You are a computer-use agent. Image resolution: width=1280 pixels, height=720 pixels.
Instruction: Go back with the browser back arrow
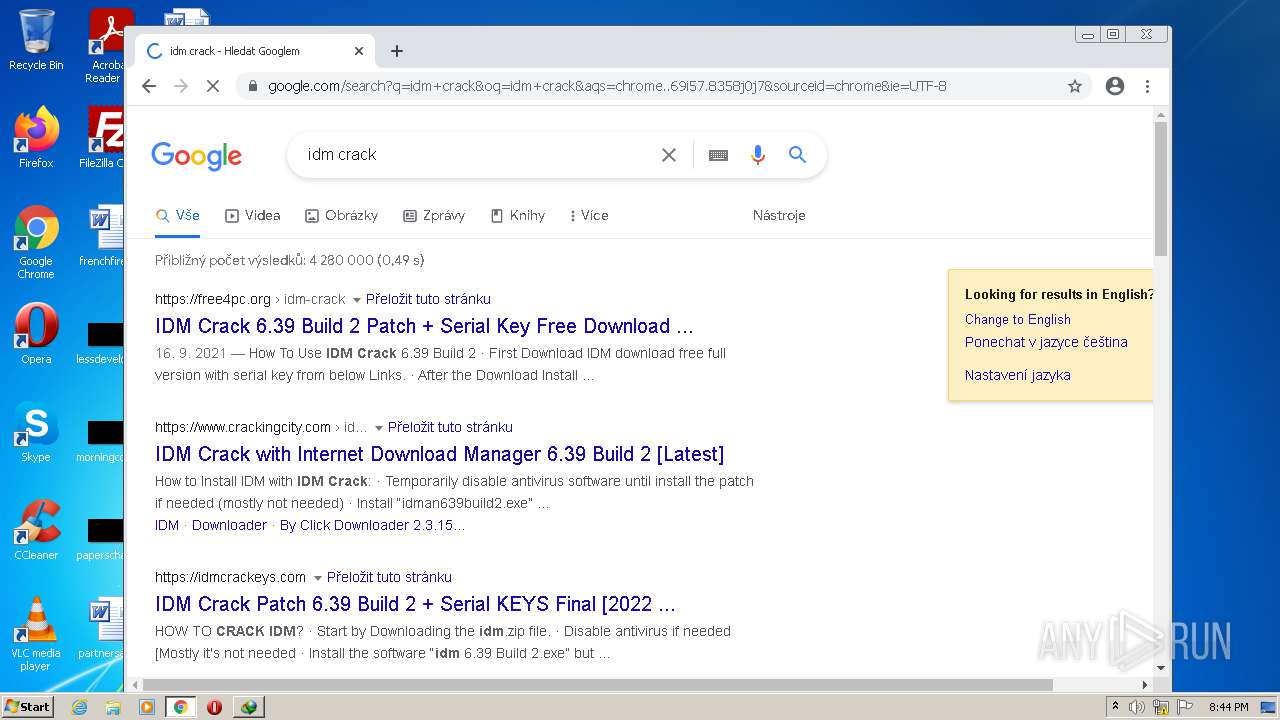149,86
